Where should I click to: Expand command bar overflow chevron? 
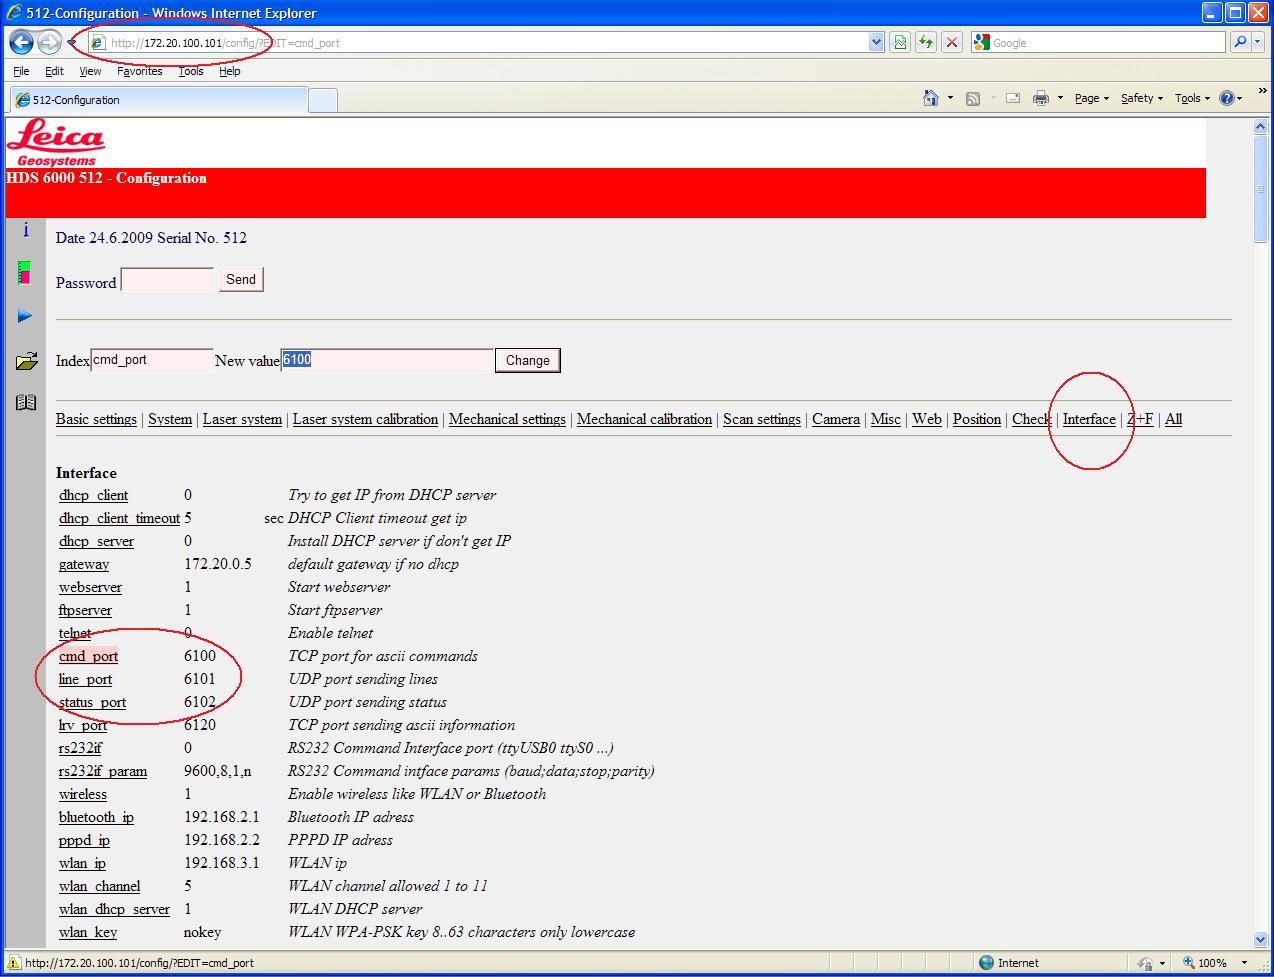pos(1262,91)
